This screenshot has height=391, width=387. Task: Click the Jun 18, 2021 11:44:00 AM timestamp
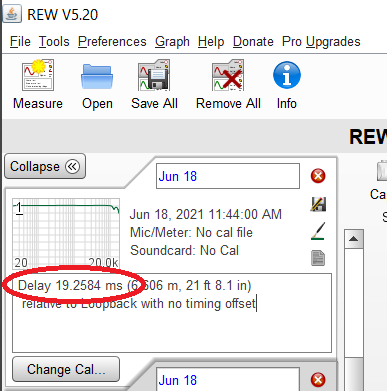(x=206, y=214)
